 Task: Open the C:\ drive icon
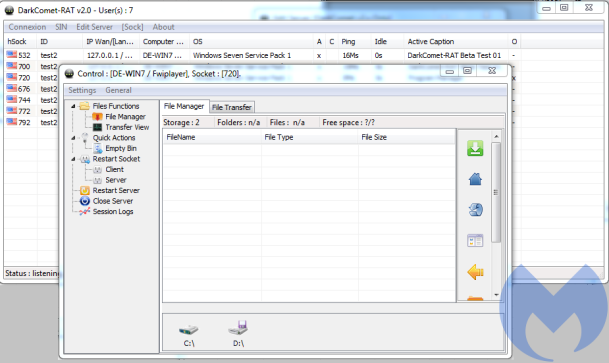click(189, 335)
